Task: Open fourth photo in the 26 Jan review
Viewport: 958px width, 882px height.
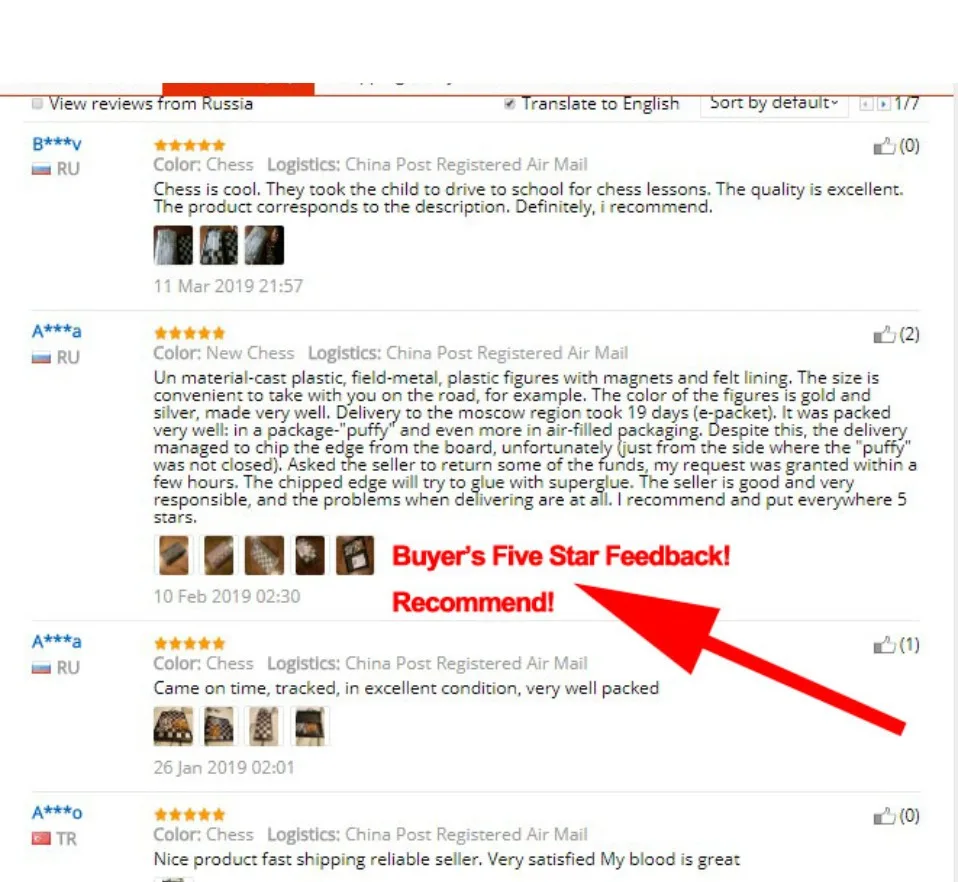Action: (x=310, y=726)
